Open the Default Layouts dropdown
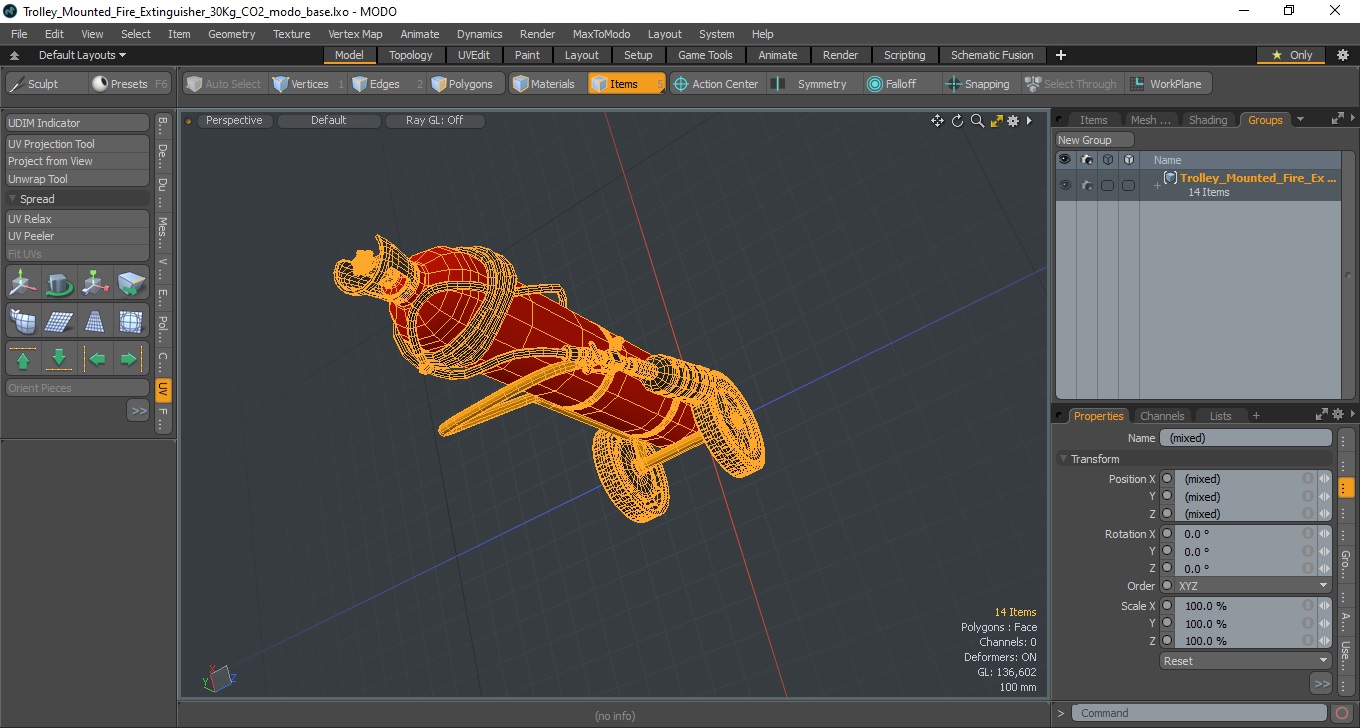Viewport: 1360px width, 728px height. (82, 55)
